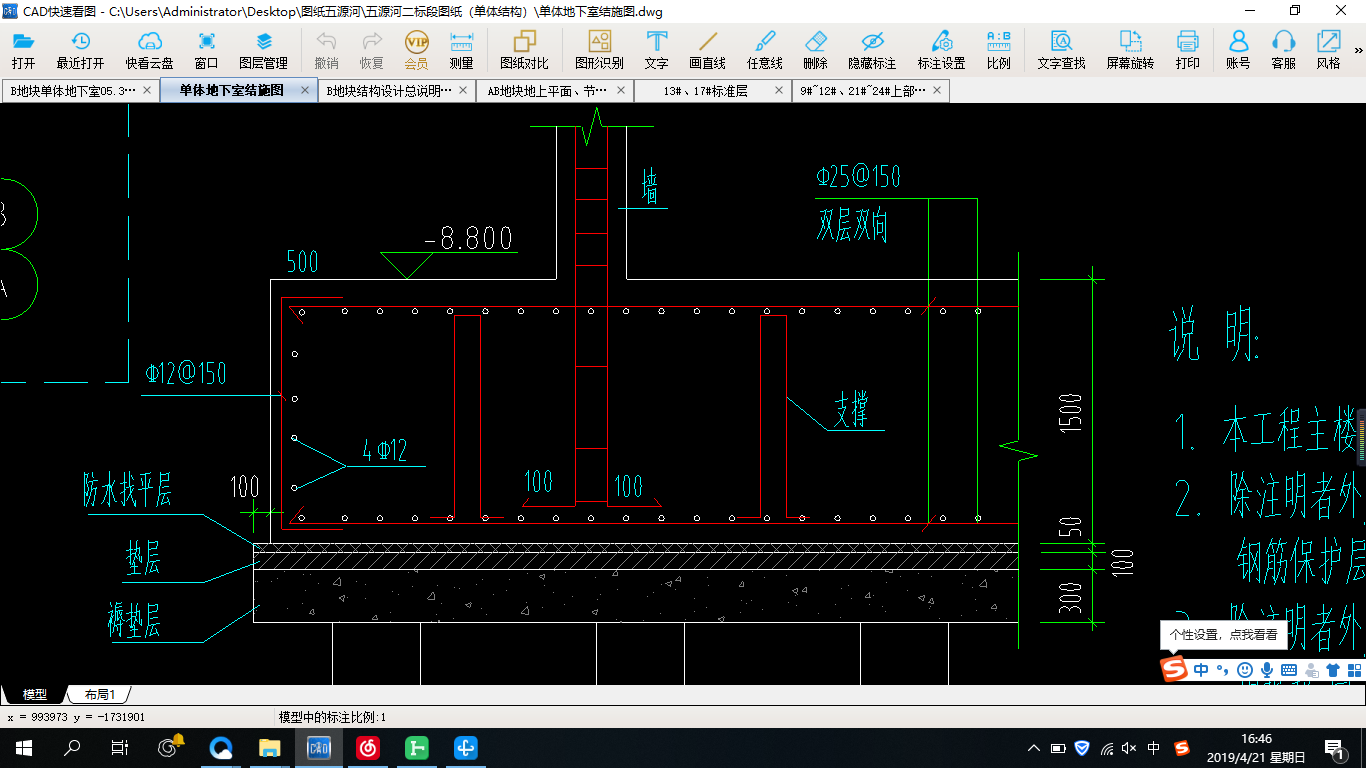Toggle Chinese/English mode 中 on Sogou bar
Image resolution: width=1366 pixels, height=768 pixels.
[1201, 669]
